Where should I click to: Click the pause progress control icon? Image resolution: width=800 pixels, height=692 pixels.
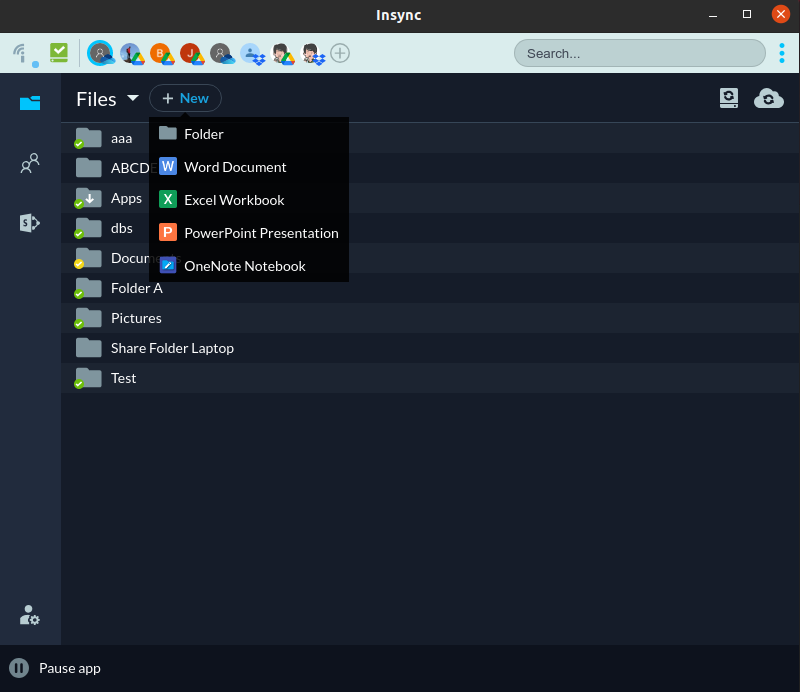coord(18,667)
